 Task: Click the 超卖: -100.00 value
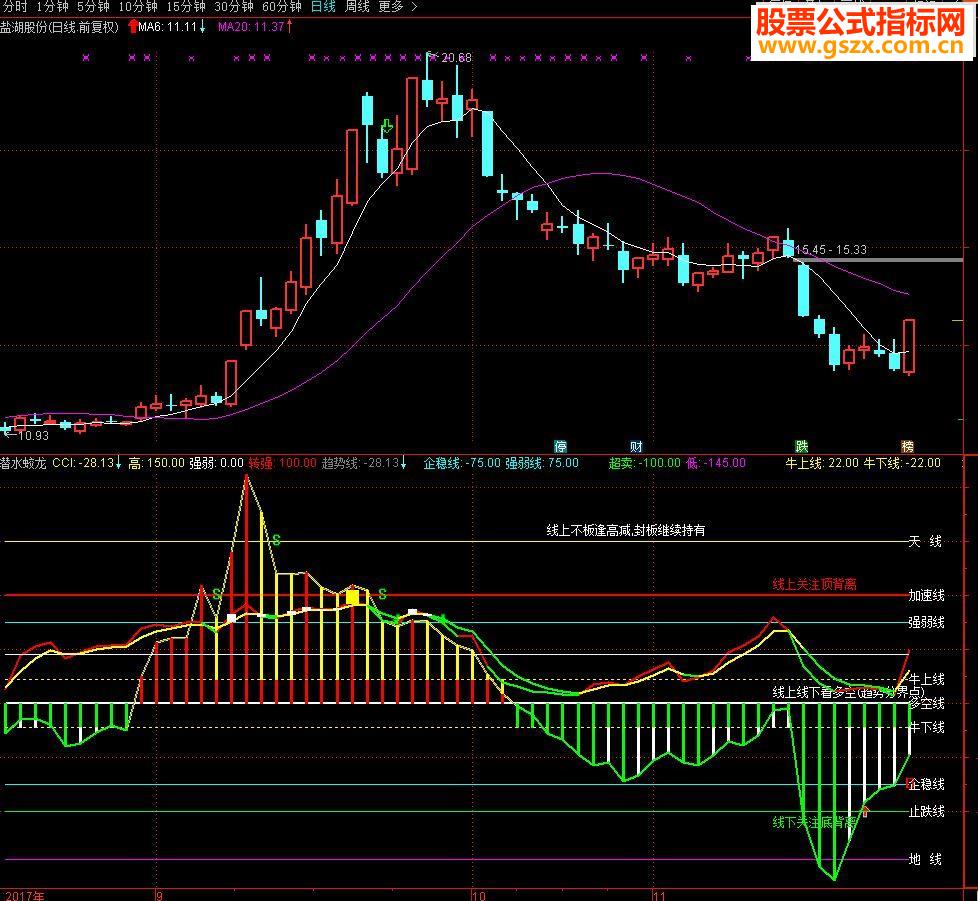[644, 463]
